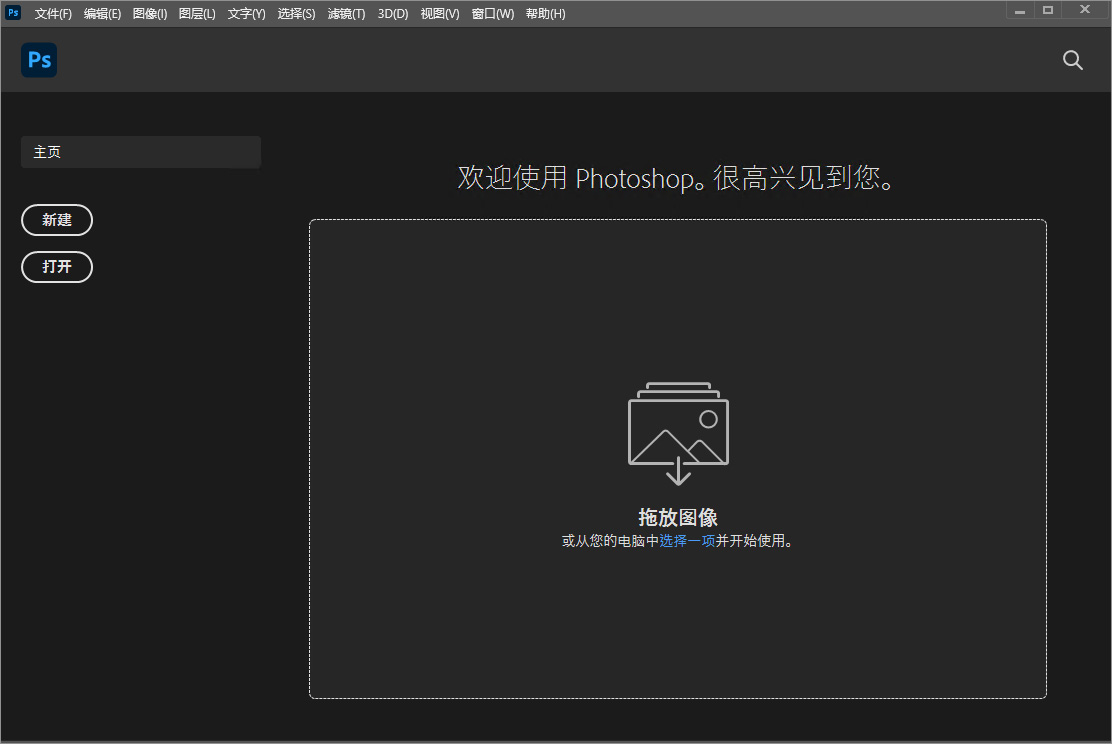Open the 图层(L) menu

click(197, 13)
